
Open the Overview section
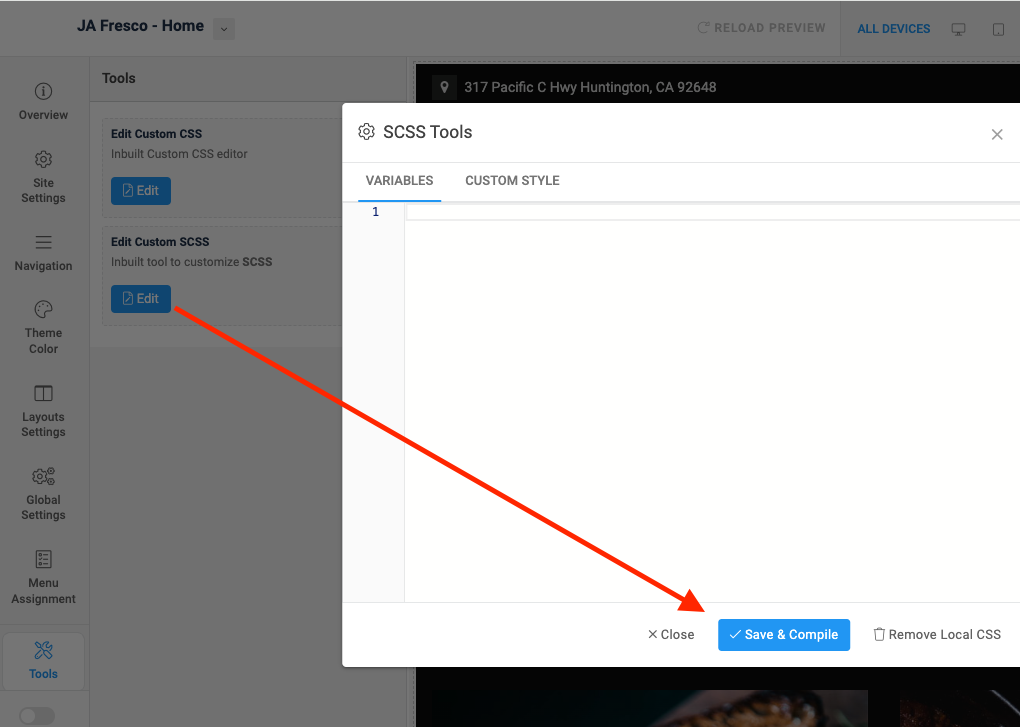[43, 102]
